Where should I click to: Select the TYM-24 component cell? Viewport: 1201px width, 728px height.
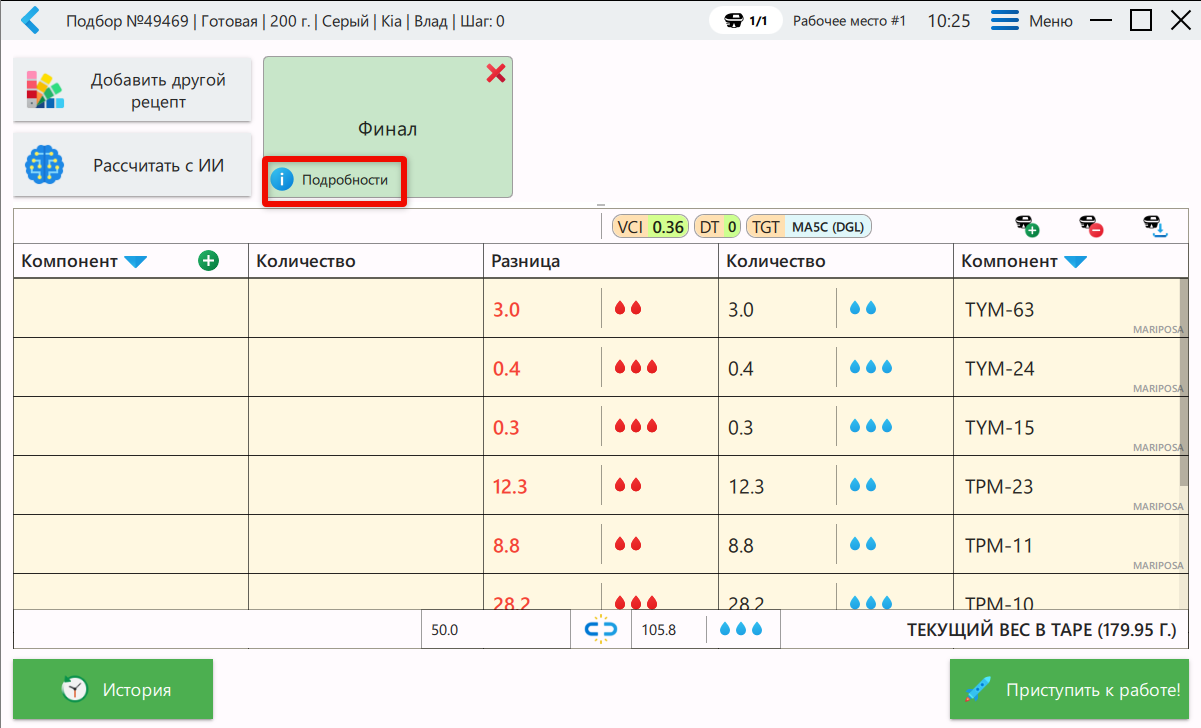point(1066,368)
